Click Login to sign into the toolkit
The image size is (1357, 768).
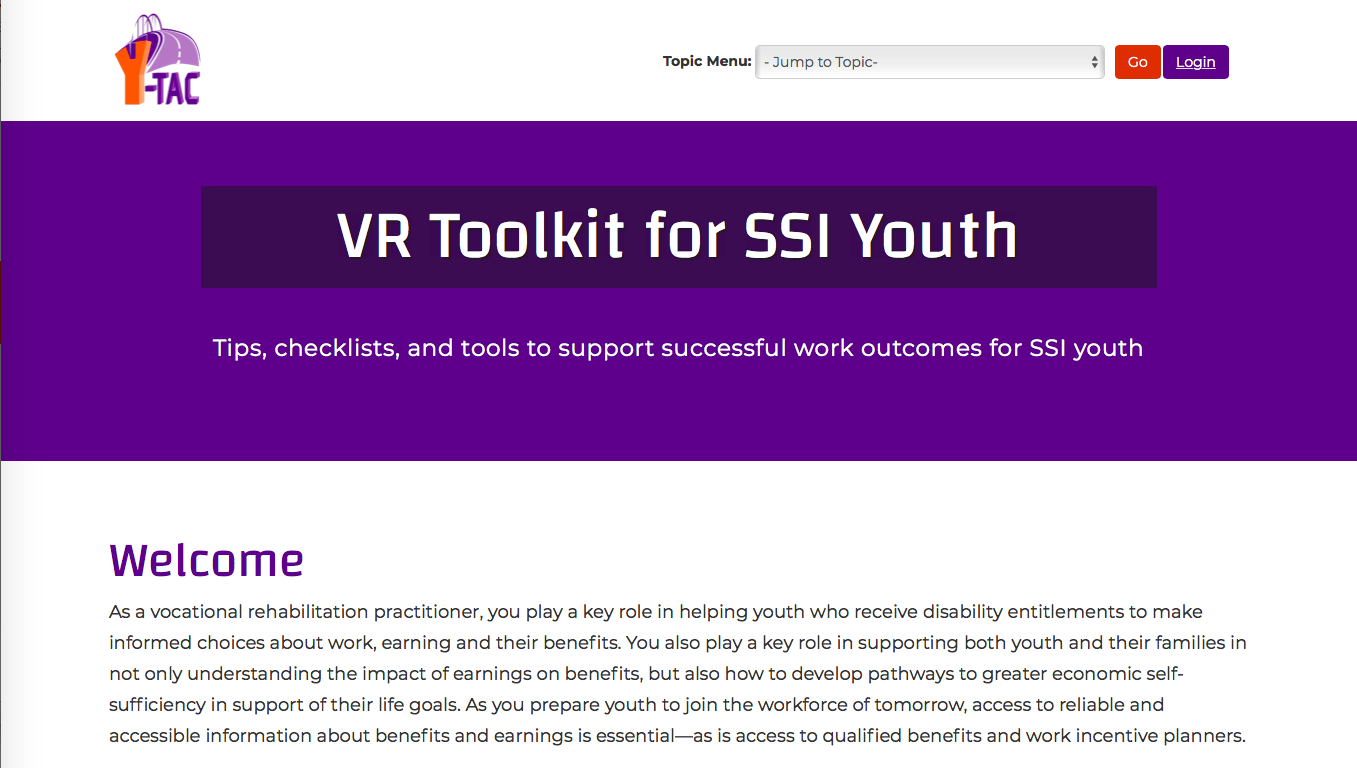click(1195, 61)
